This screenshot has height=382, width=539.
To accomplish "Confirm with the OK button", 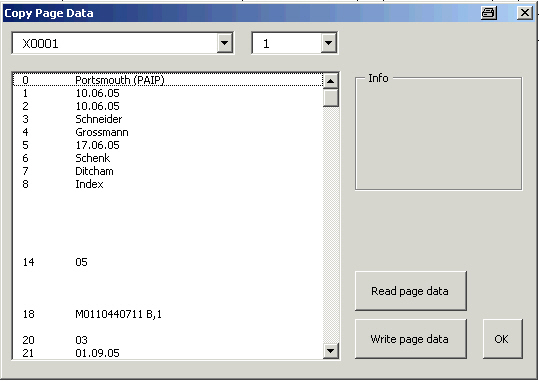I will click(x=502, y=339).
